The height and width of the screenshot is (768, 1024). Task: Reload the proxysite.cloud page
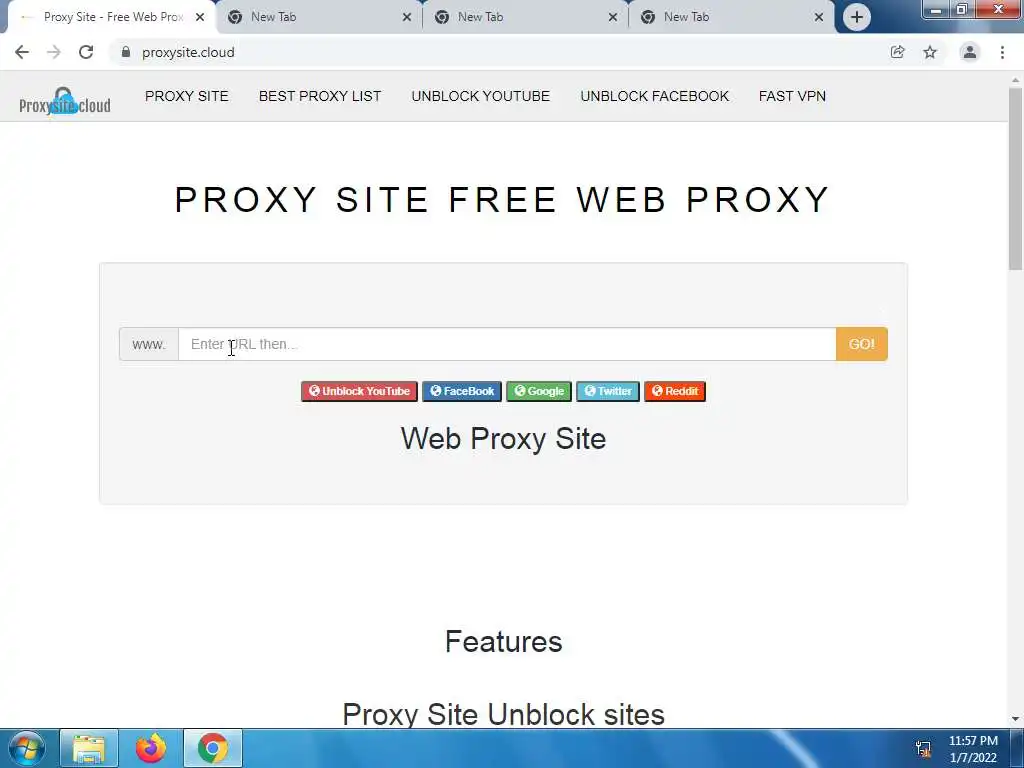(86, 52)
